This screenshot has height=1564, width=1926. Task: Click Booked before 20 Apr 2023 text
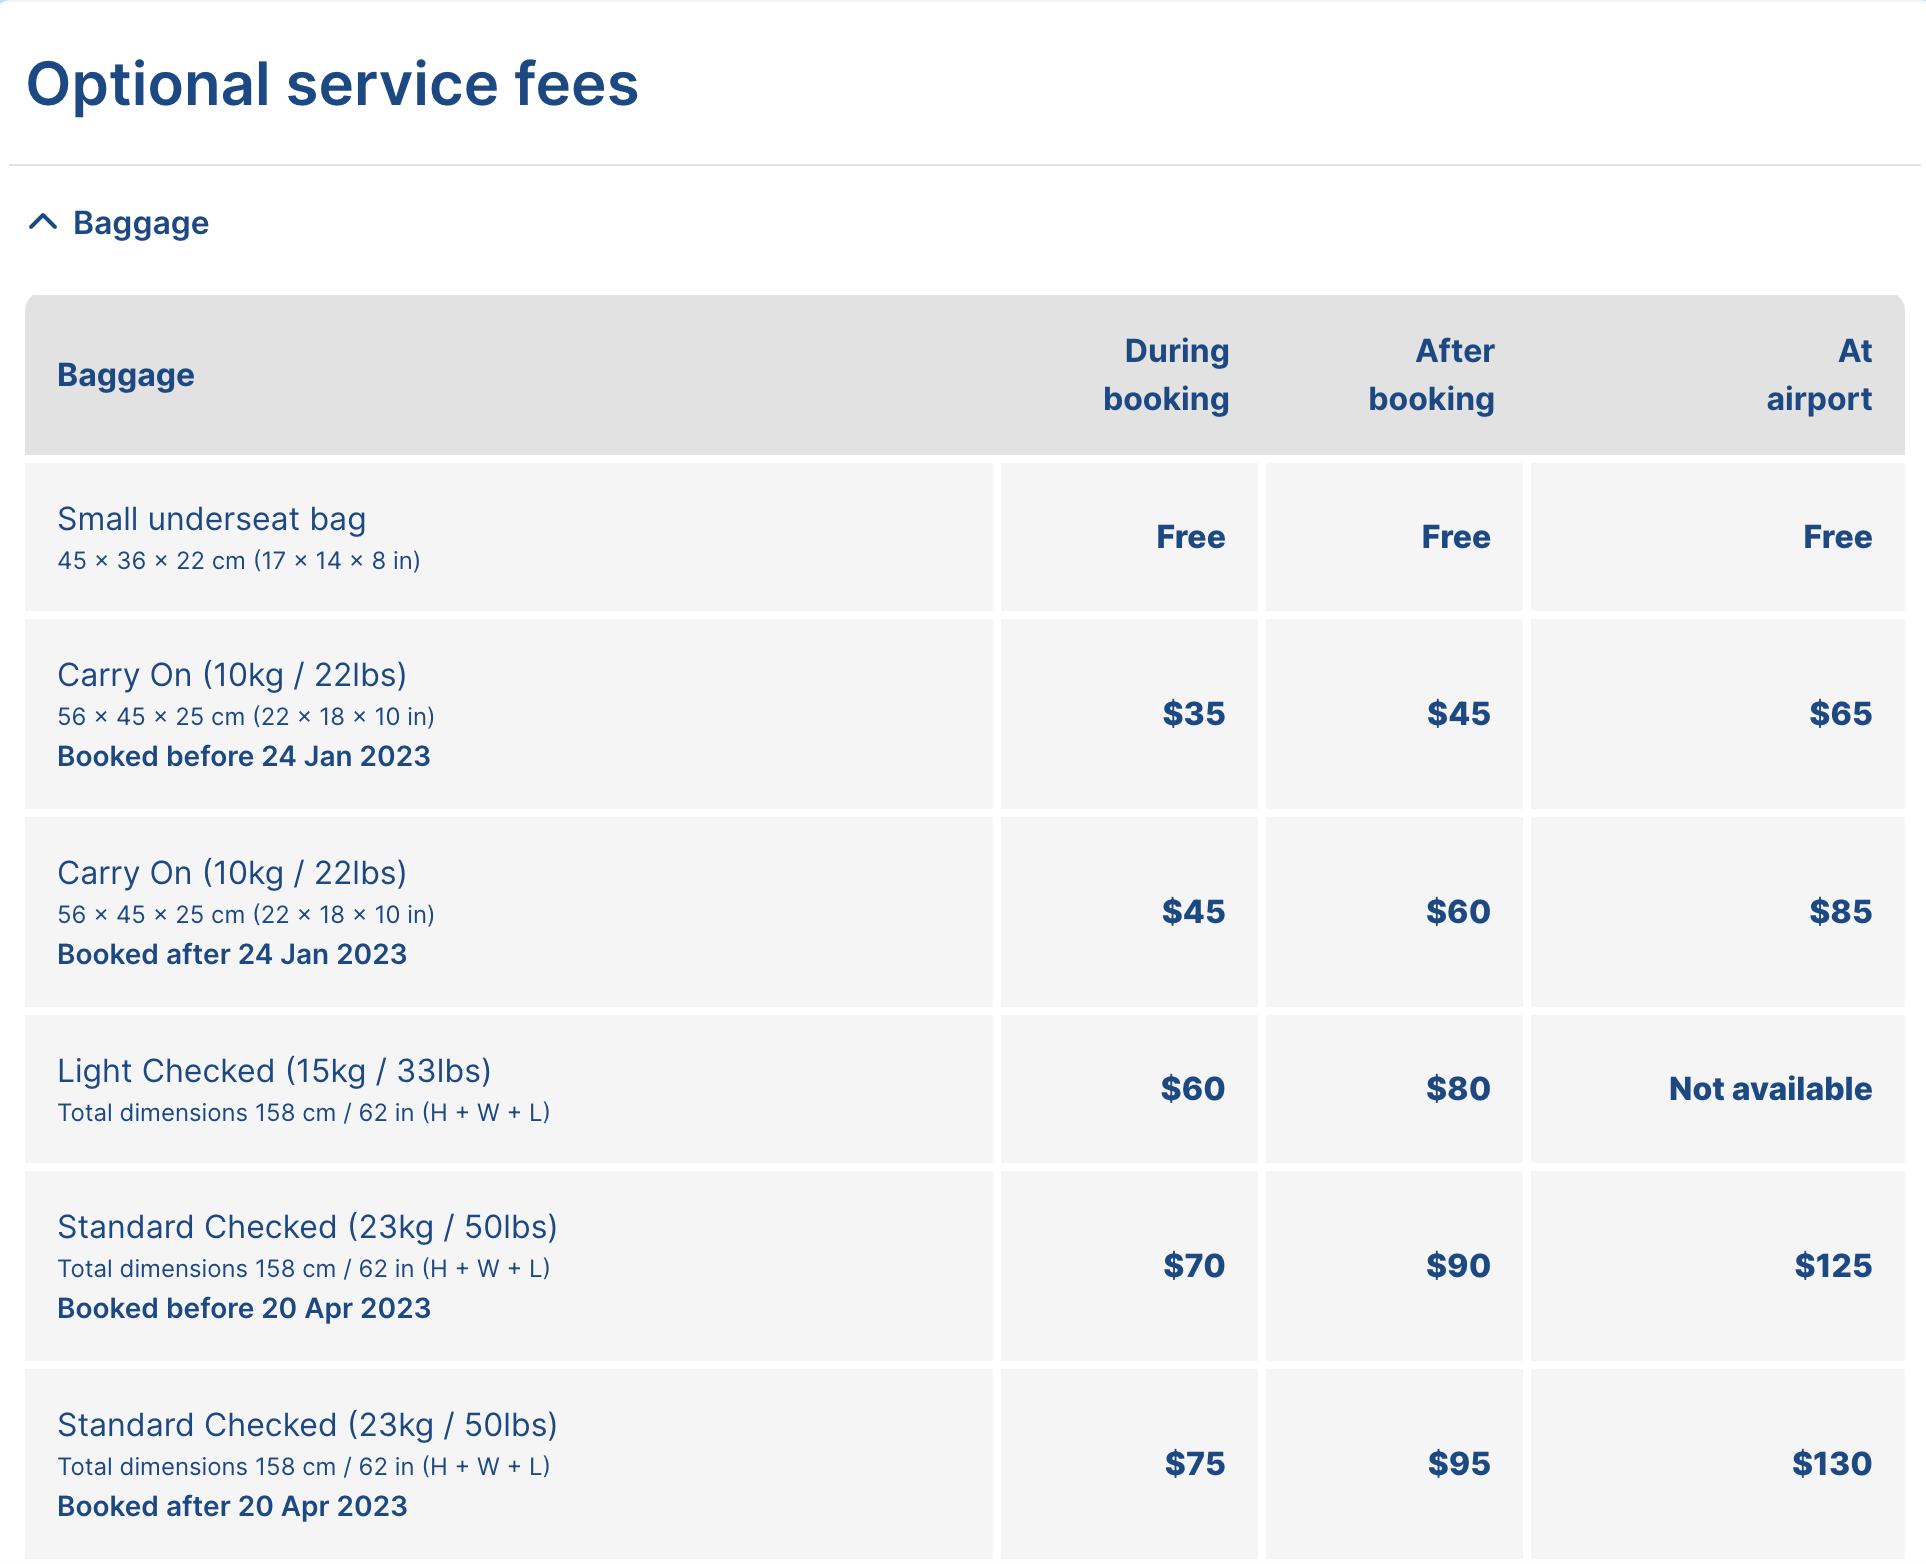244,1308
